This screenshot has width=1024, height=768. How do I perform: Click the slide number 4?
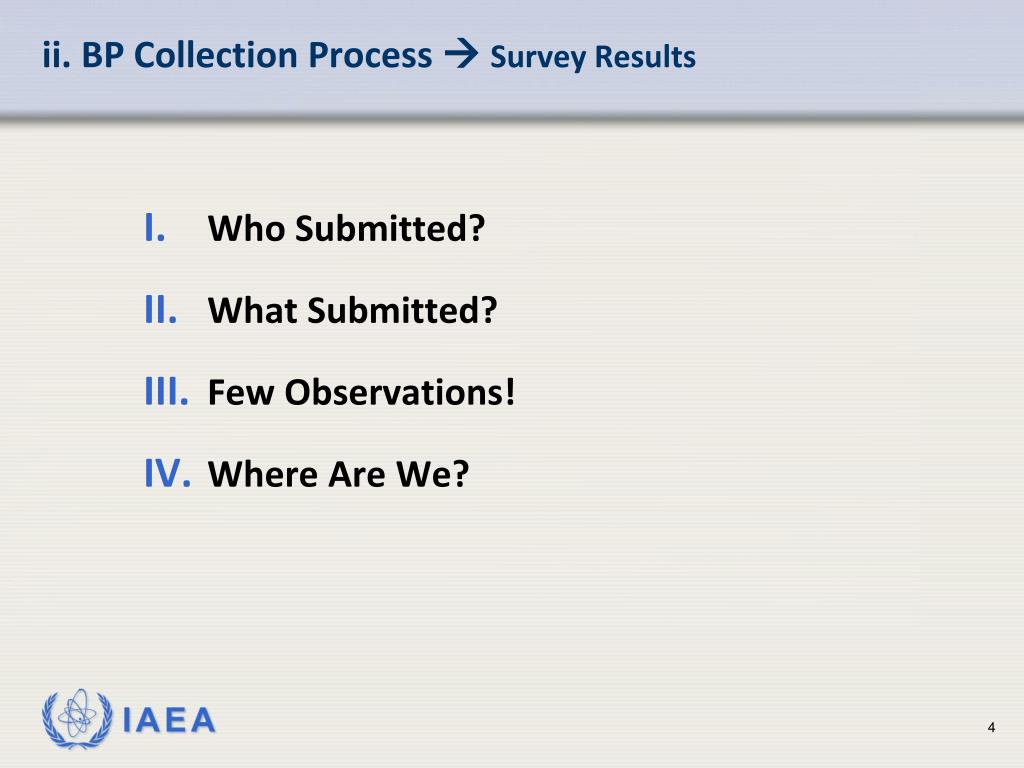pyautogui.click(x=991, y=728)
